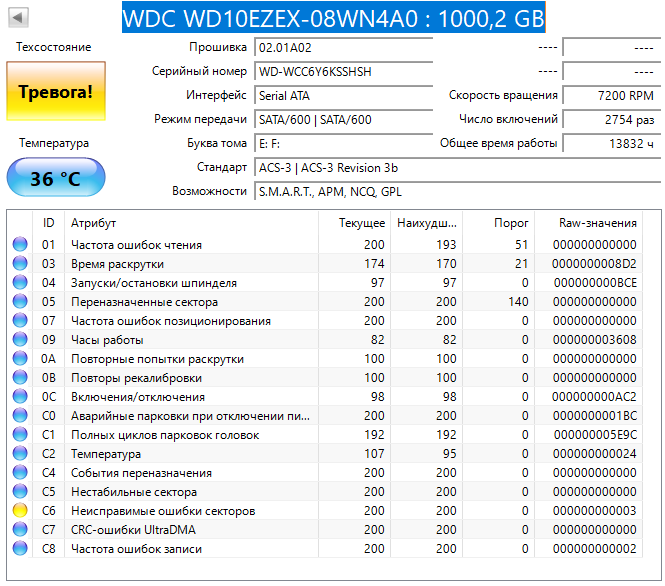Screen dimensions: 665x586
Task: Select the row Повторы рекалибровки
Action: click(327, 377)
